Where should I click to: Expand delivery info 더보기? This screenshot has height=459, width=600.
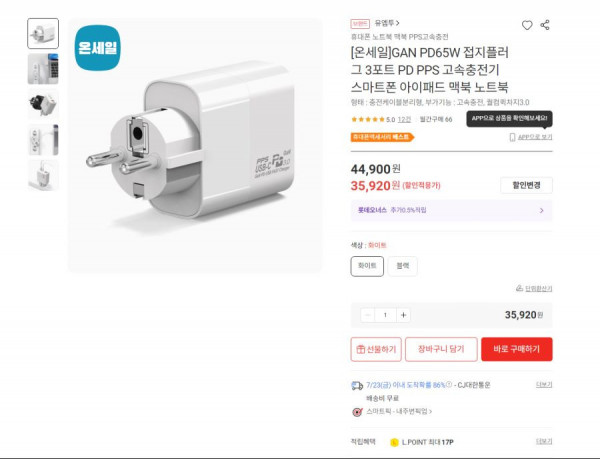pyautogui.click(x=544, y=385)
